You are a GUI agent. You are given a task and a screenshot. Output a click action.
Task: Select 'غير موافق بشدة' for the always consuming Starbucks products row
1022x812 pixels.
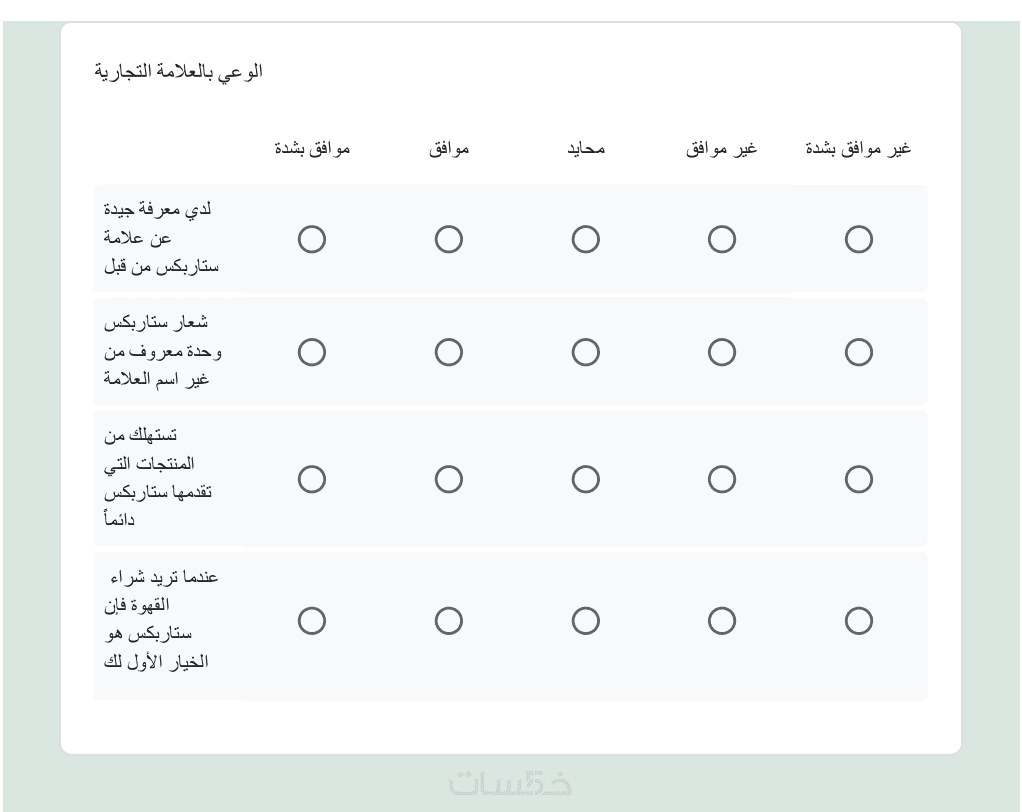point(858,479)
